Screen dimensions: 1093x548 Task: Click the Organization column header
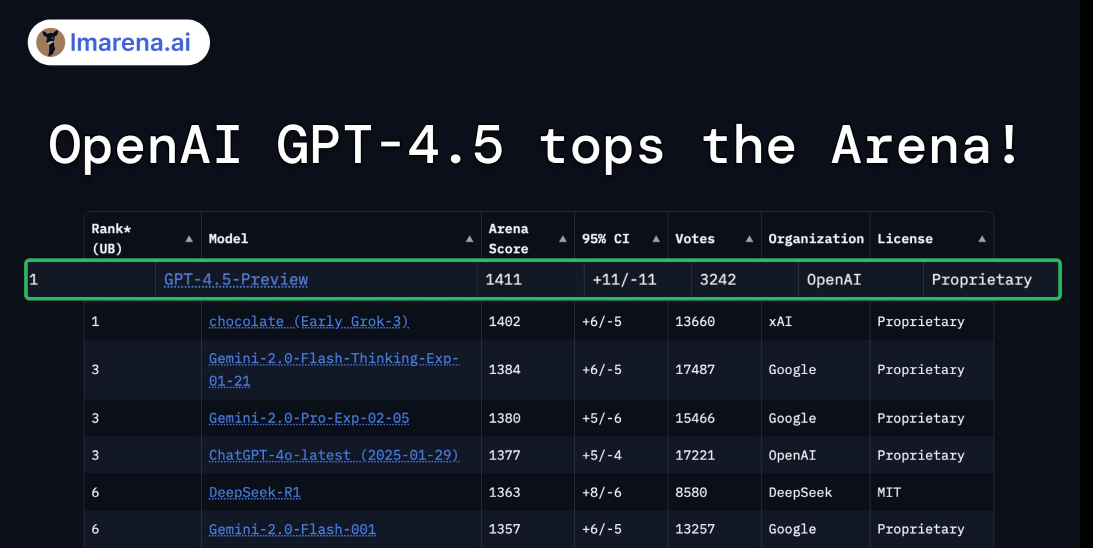tap(815, 239)
